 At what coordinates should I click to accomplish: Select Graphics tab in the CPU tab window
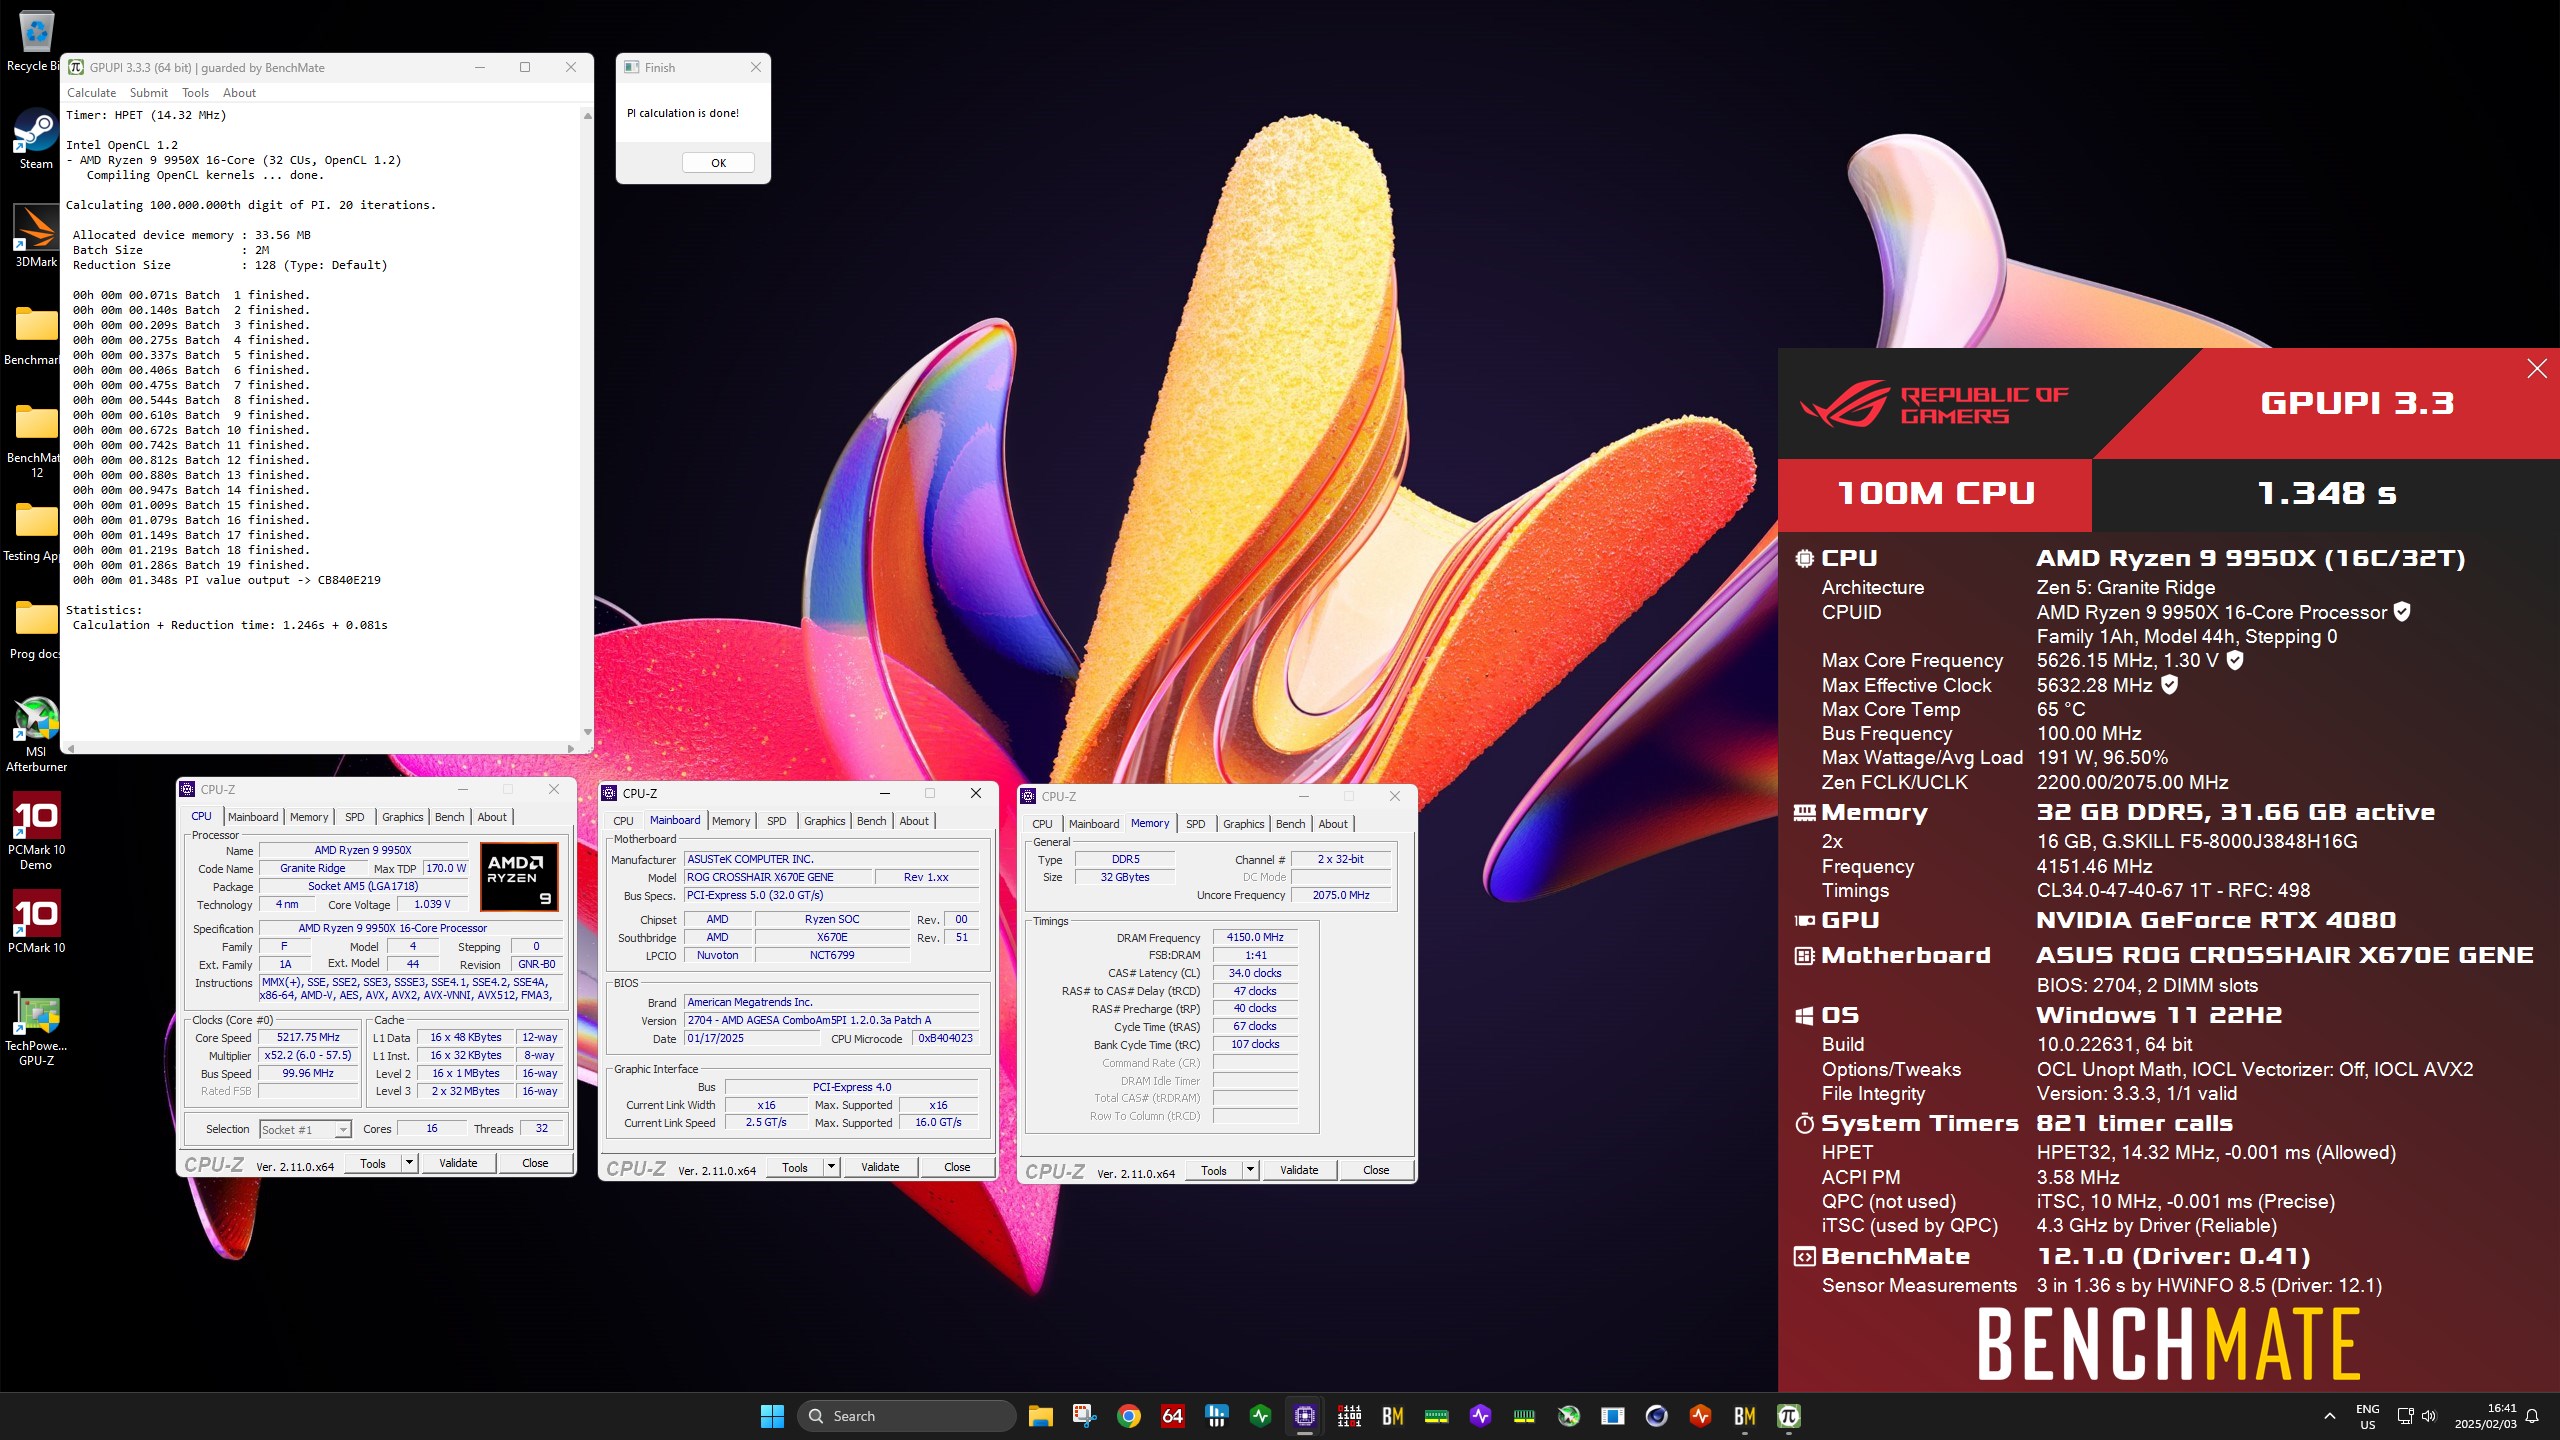[x=403, y=817]
